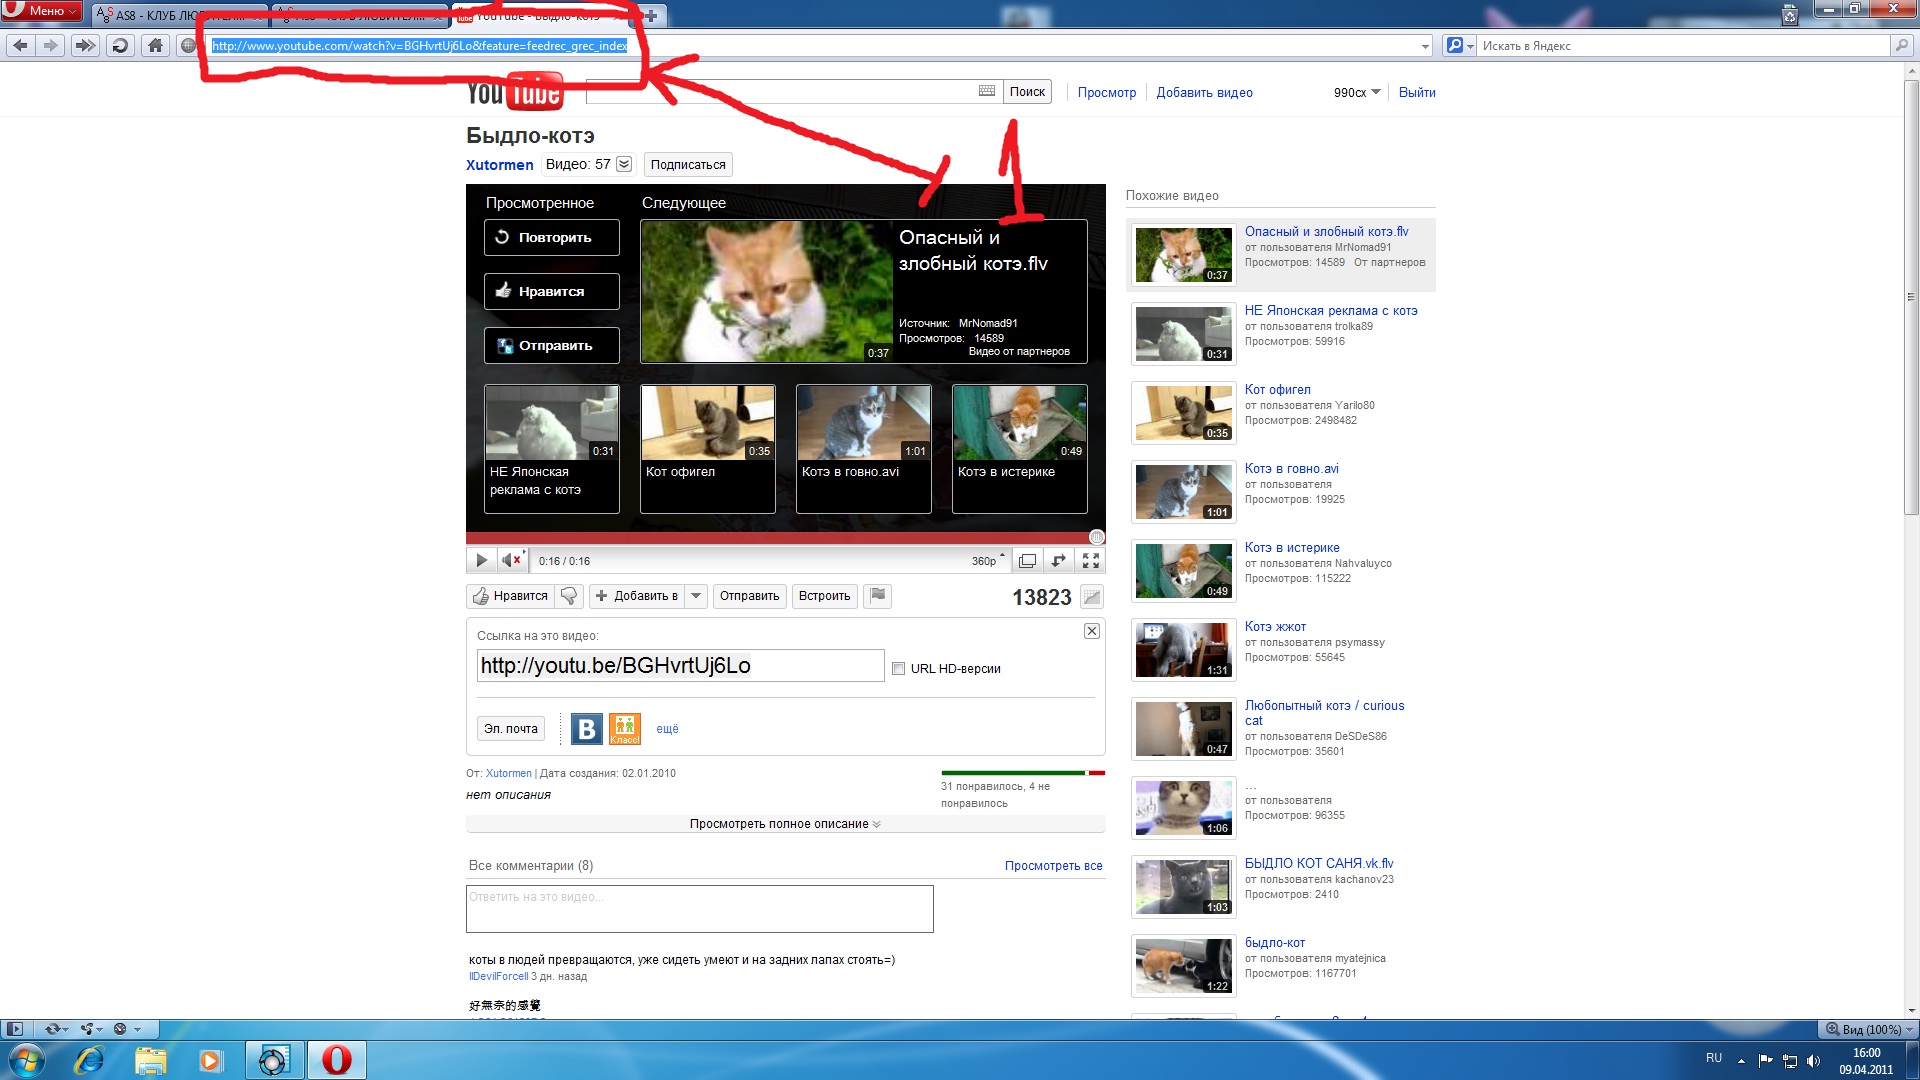
Task: Share via the Odnoklassniki icon
Action: click(x=625, y=729)
